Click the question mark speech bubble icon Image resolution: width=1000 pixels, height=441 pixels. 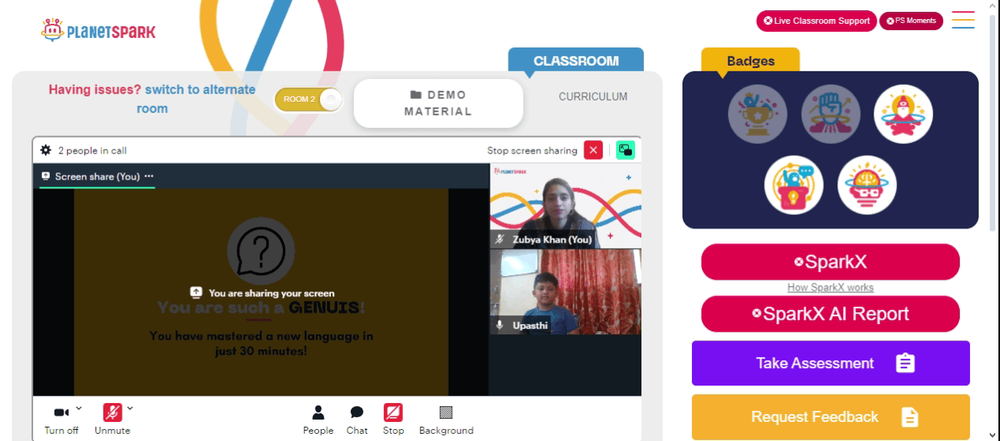click(261, 251)
